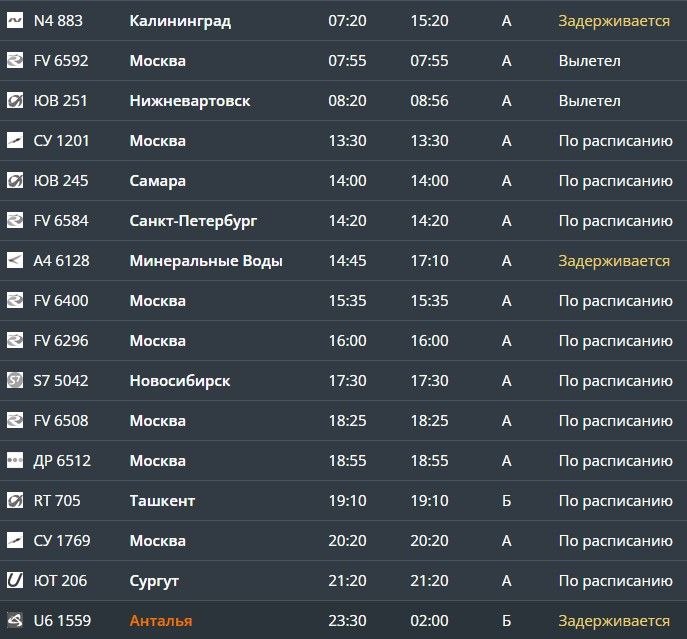Select the Калининград flight row
The image size is (687, 639).
click(x=344, y=21)
